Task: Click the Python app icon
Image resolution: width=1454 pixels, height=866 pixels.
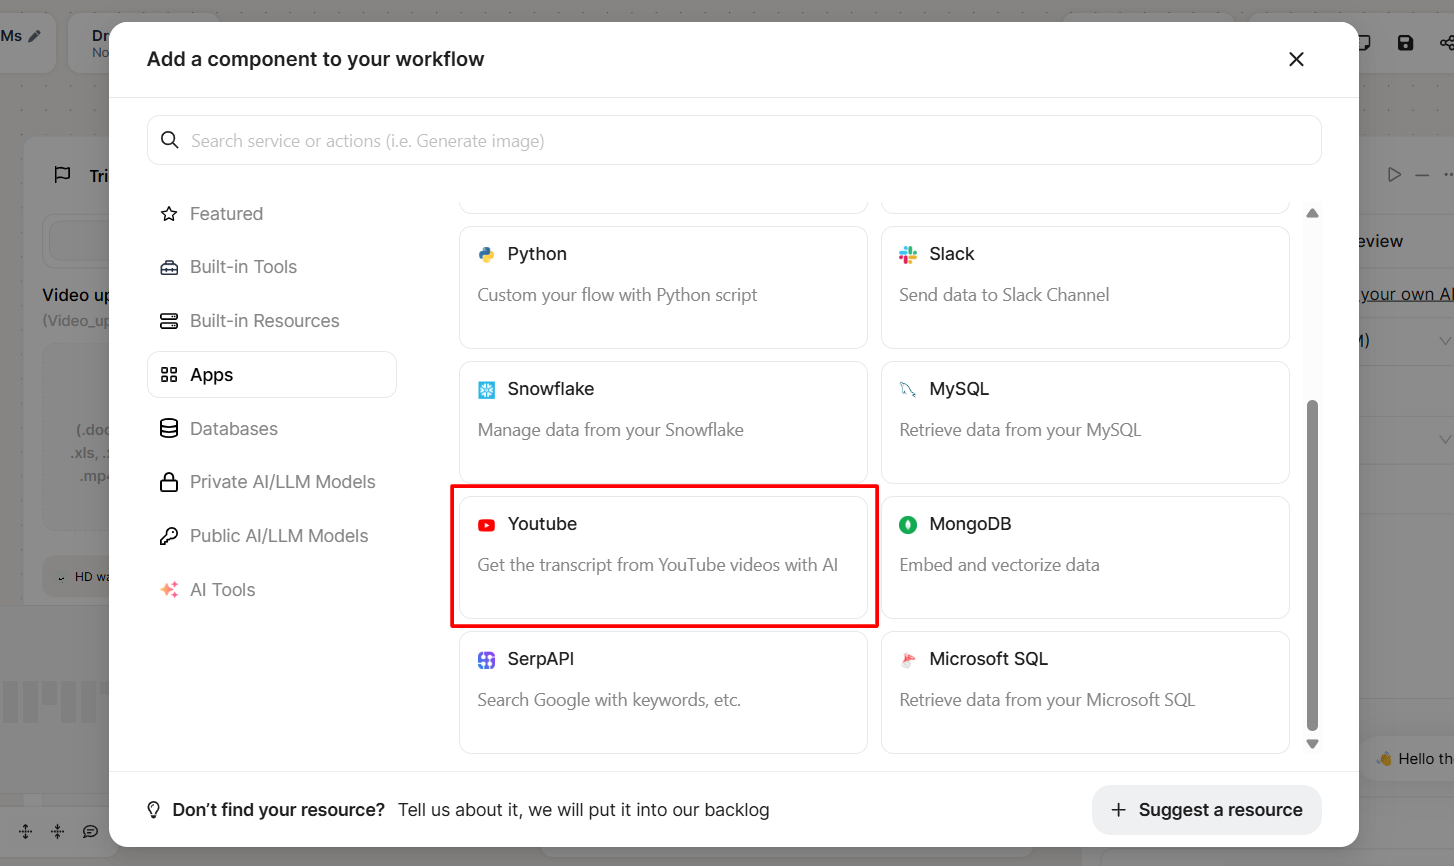Action: [486, 255]
